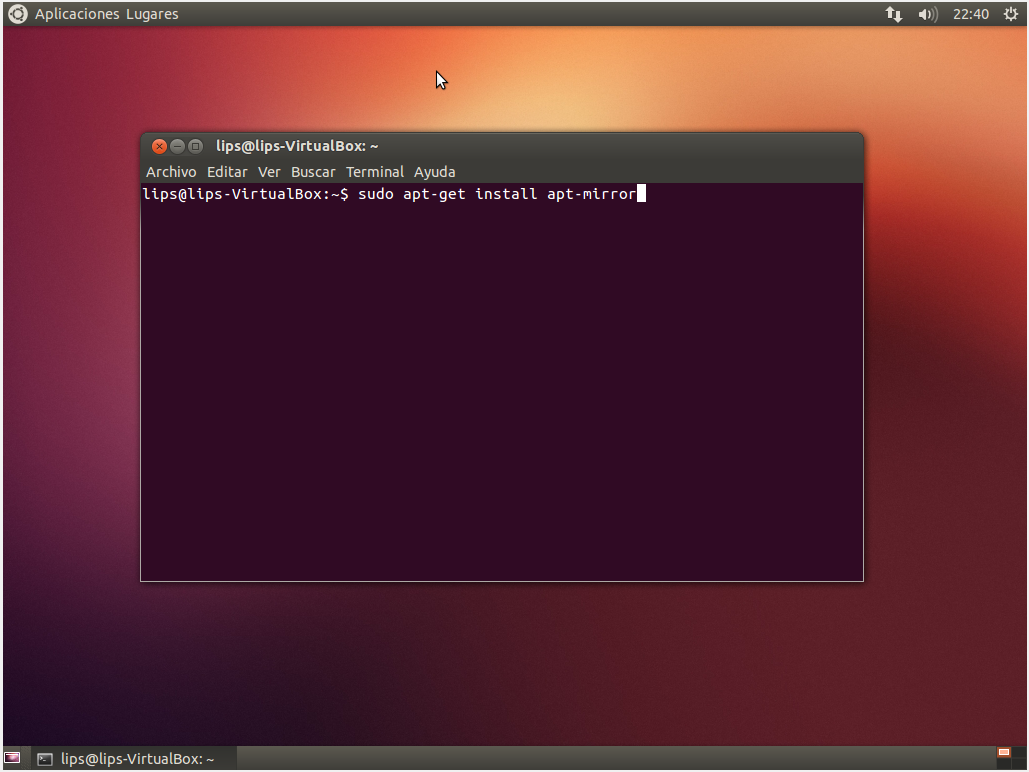The height and width of the screenshot is (772, 1029).
Task: Open the session gear menu
Action: click(x=1010, y=14)
